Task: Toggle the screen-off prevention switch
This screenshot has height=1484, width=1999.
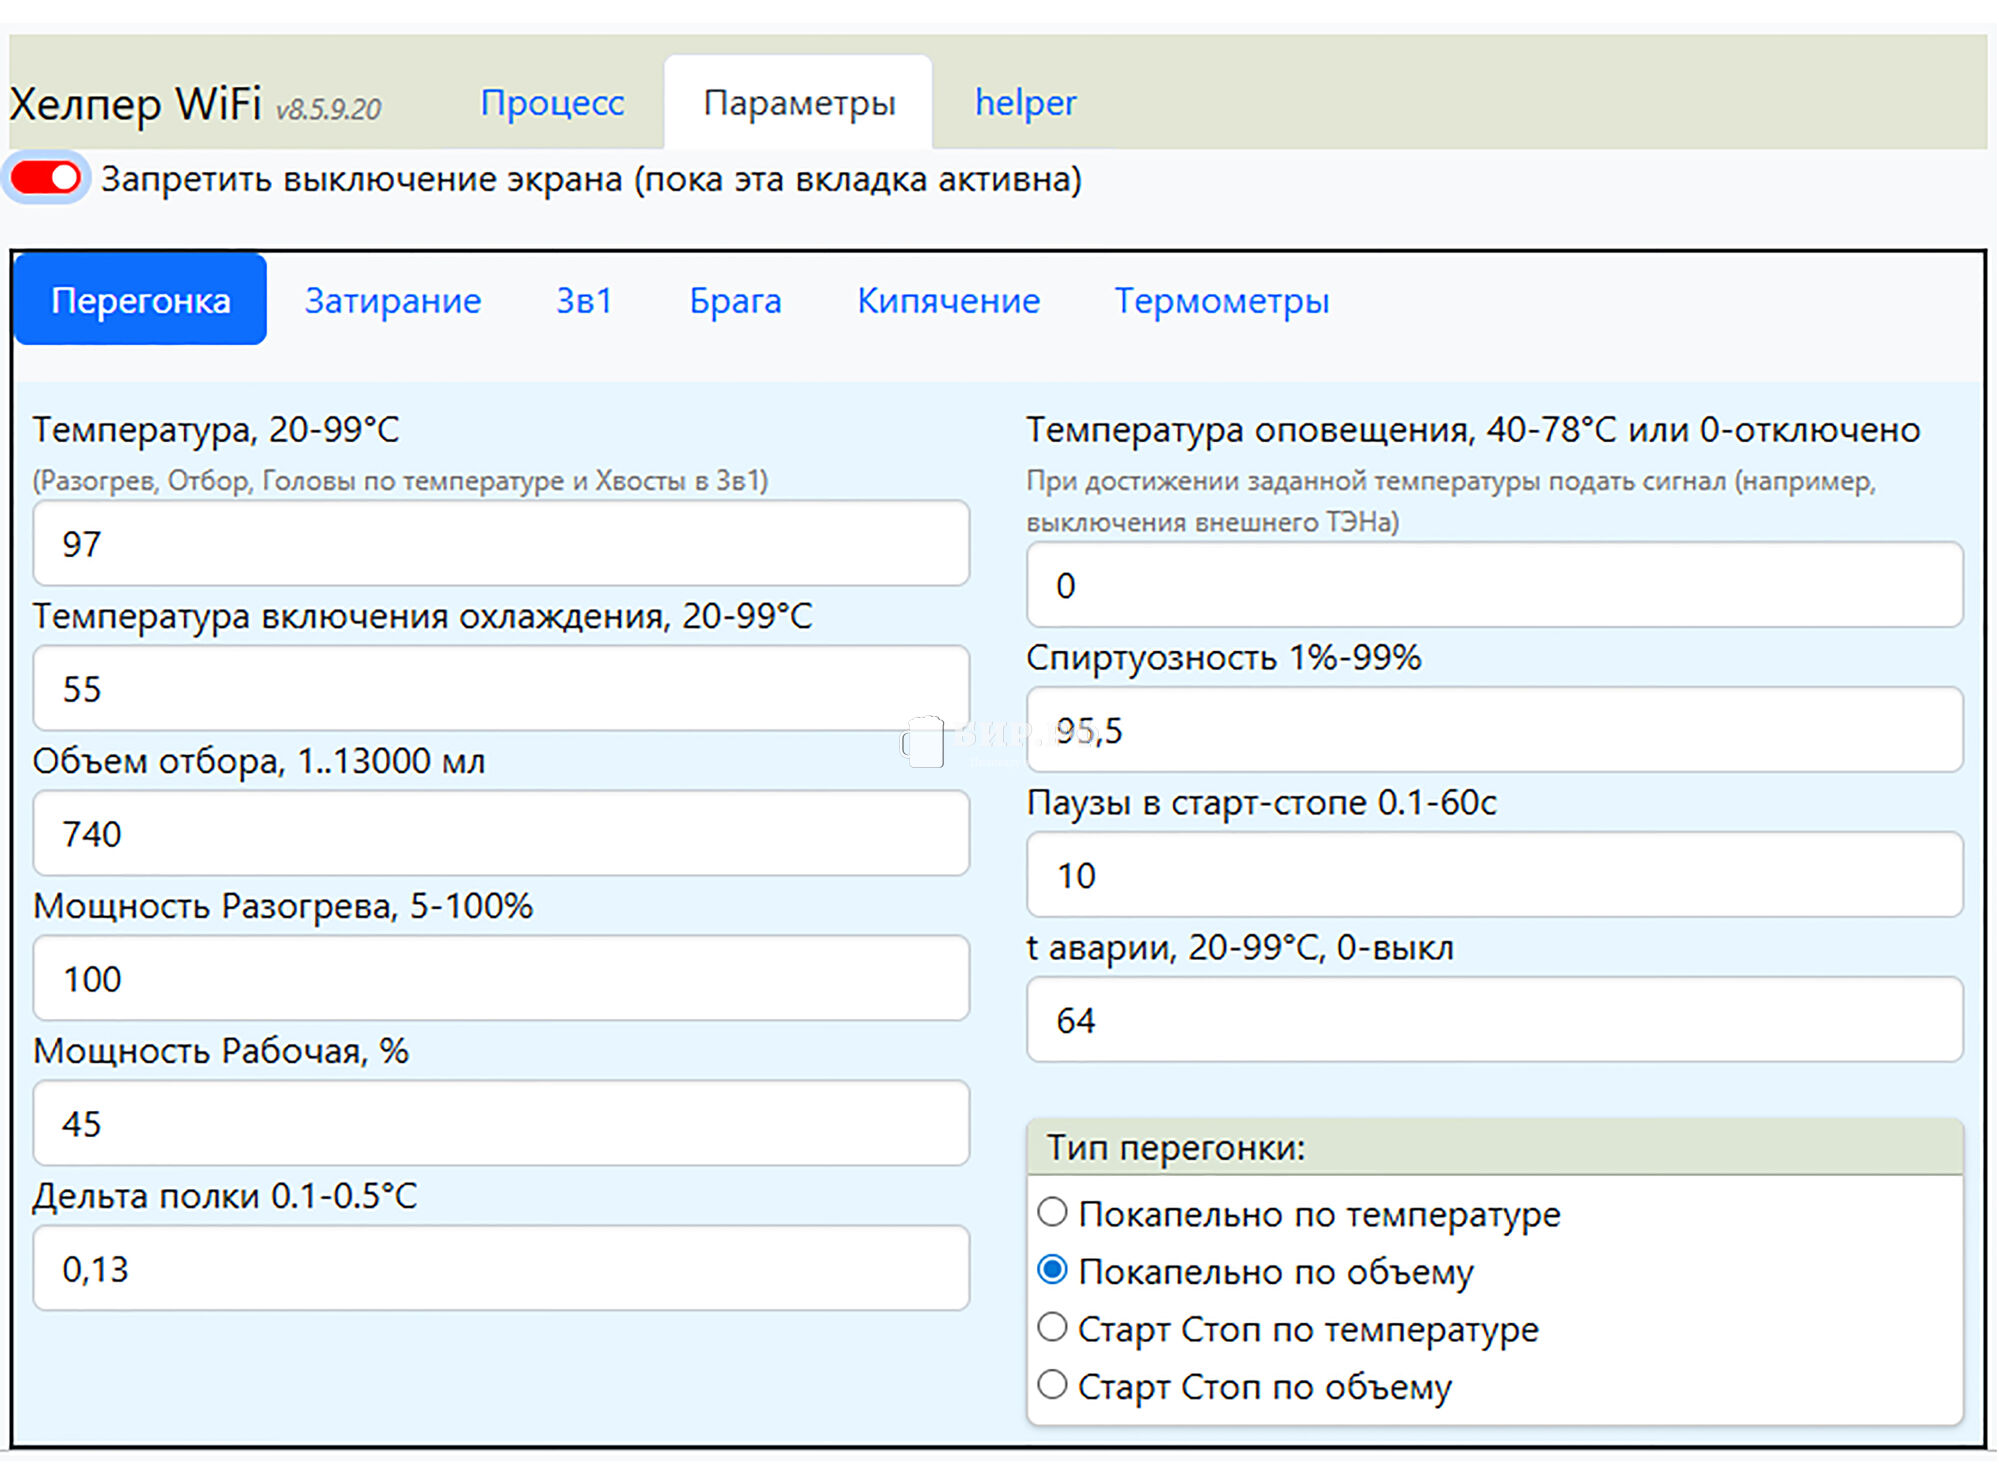Action: click(x=46, y=179)
